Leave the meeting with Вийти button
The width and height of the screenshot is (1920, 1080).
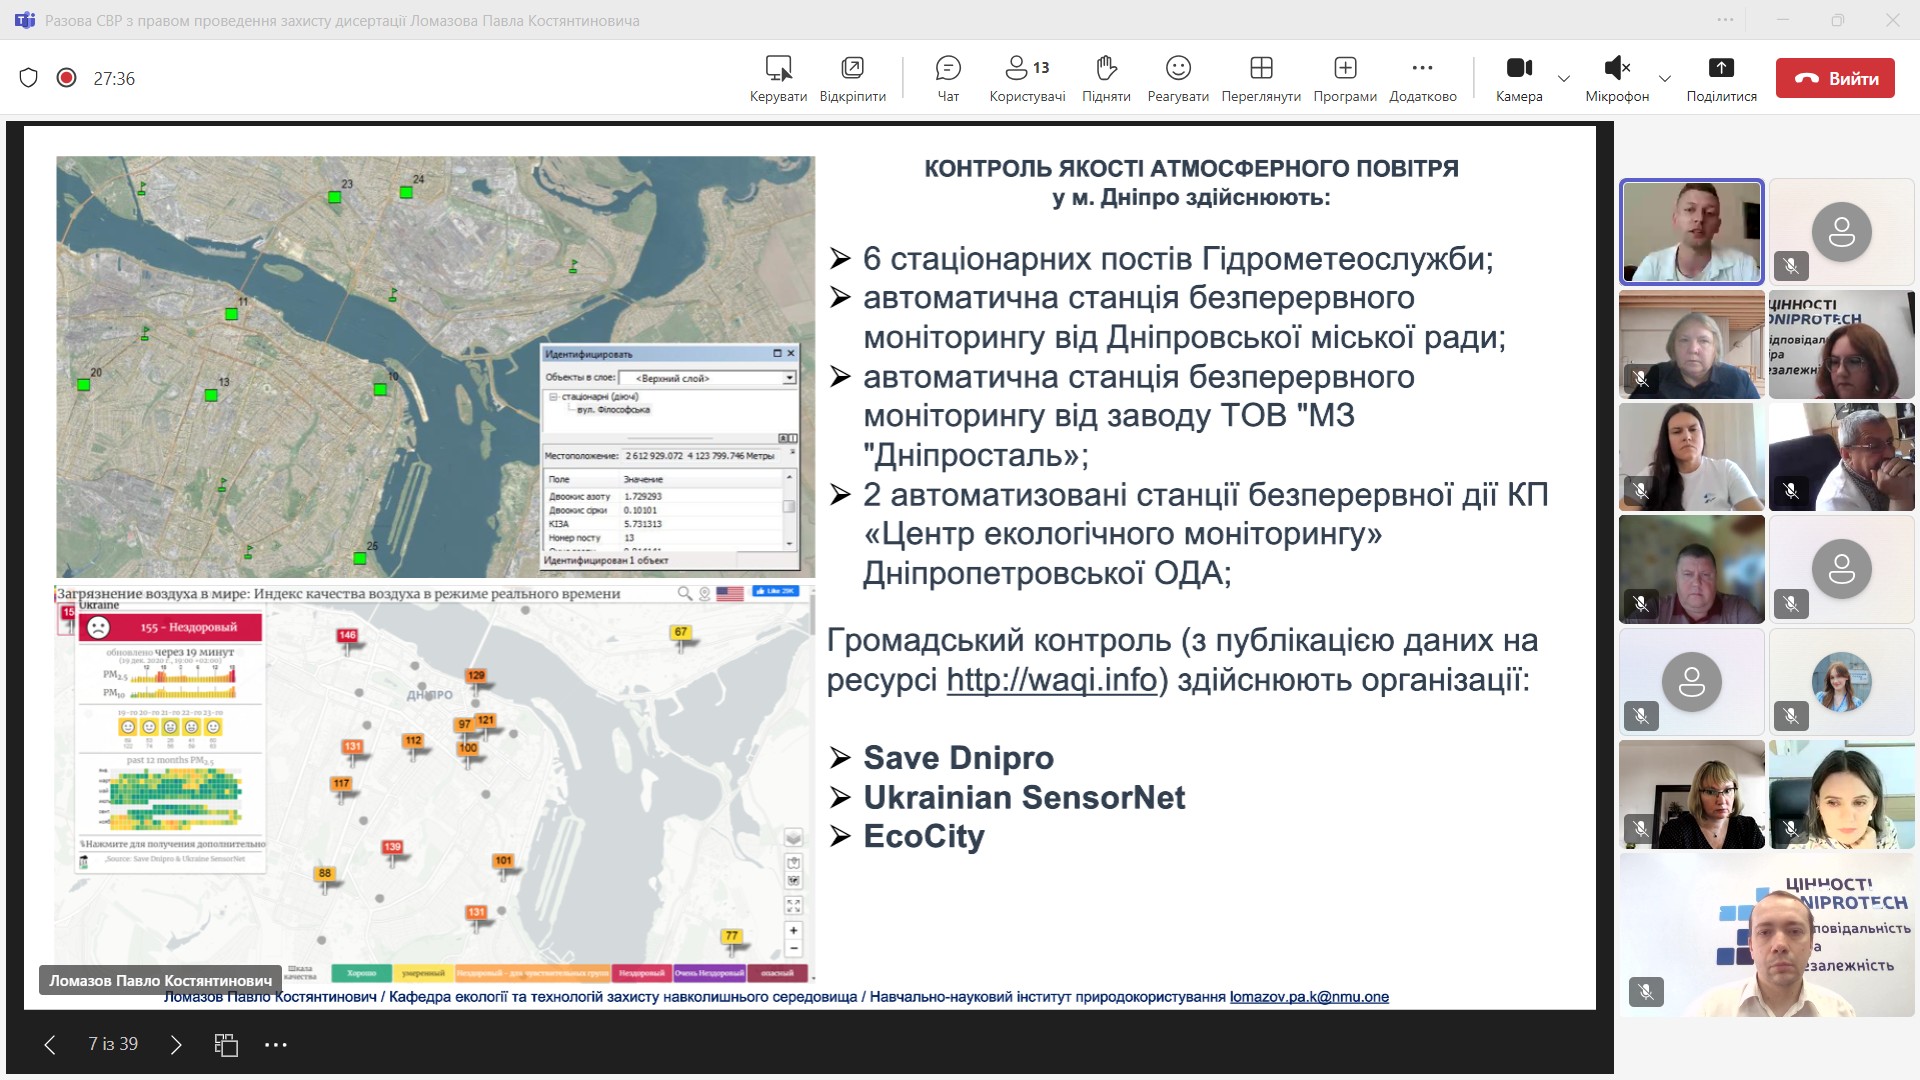tap(1835, 78)
